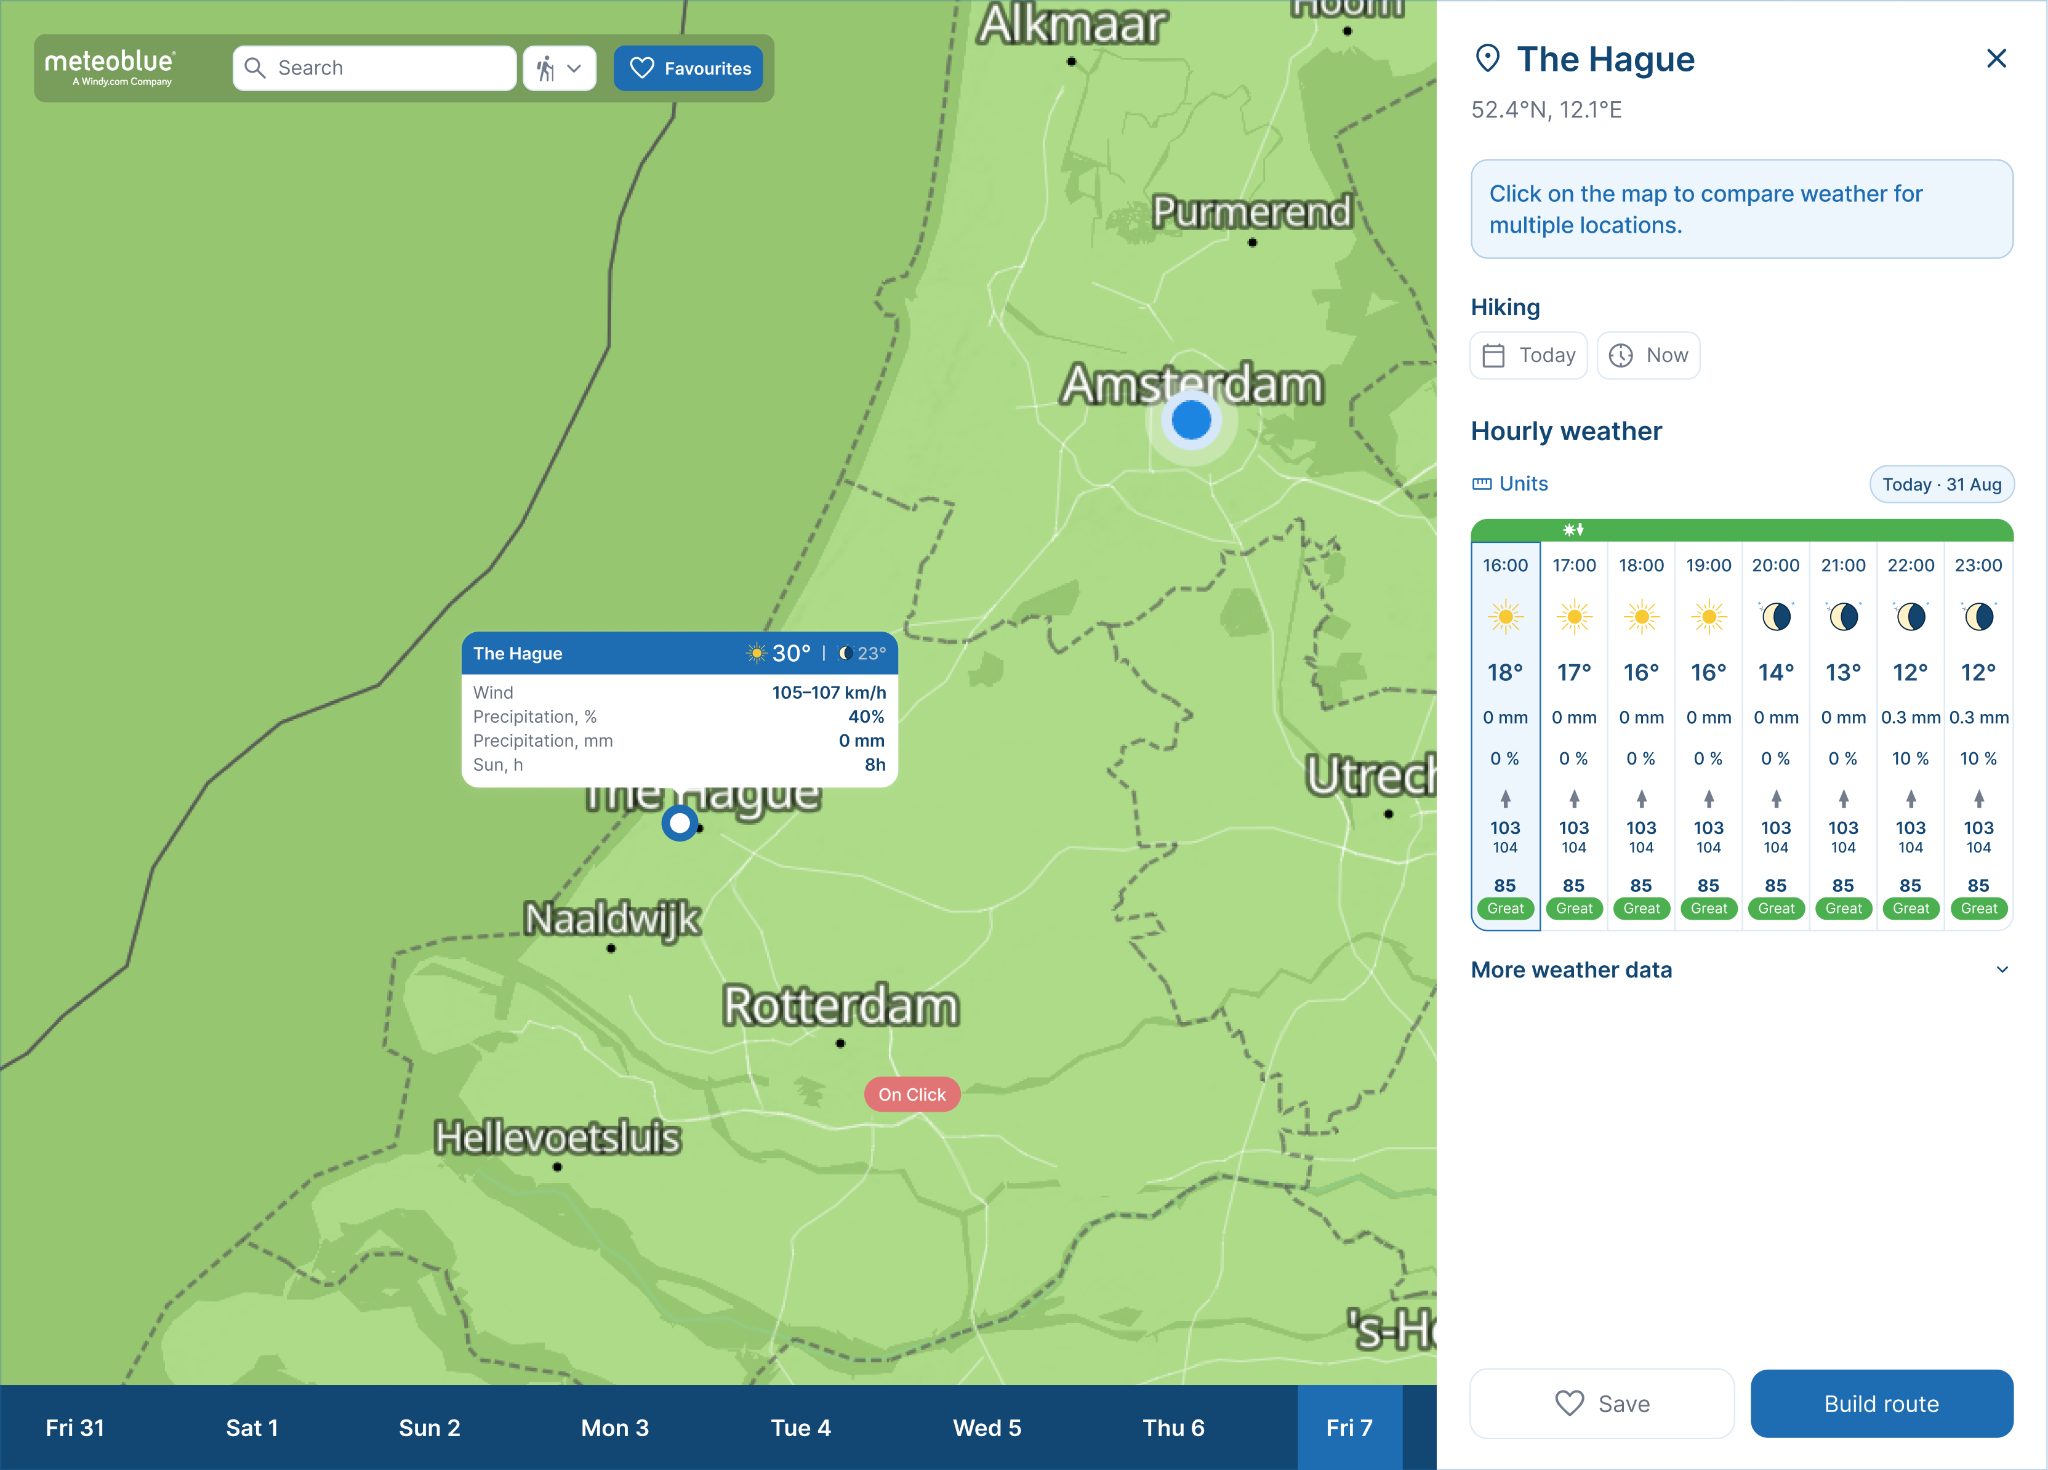Click the 17:00 wind direction arrow
Viewport: 2048px width, 1470px height.
click(1574, 799)
